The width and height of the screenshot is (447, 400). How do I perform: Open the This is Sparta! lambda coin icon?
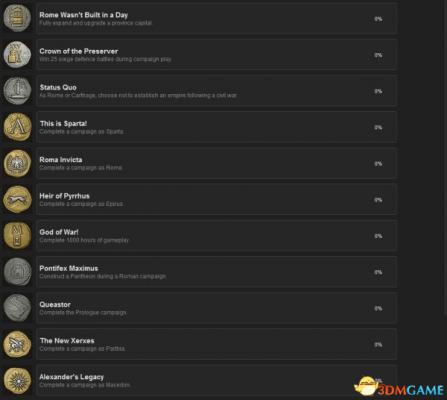coord(17,127)
